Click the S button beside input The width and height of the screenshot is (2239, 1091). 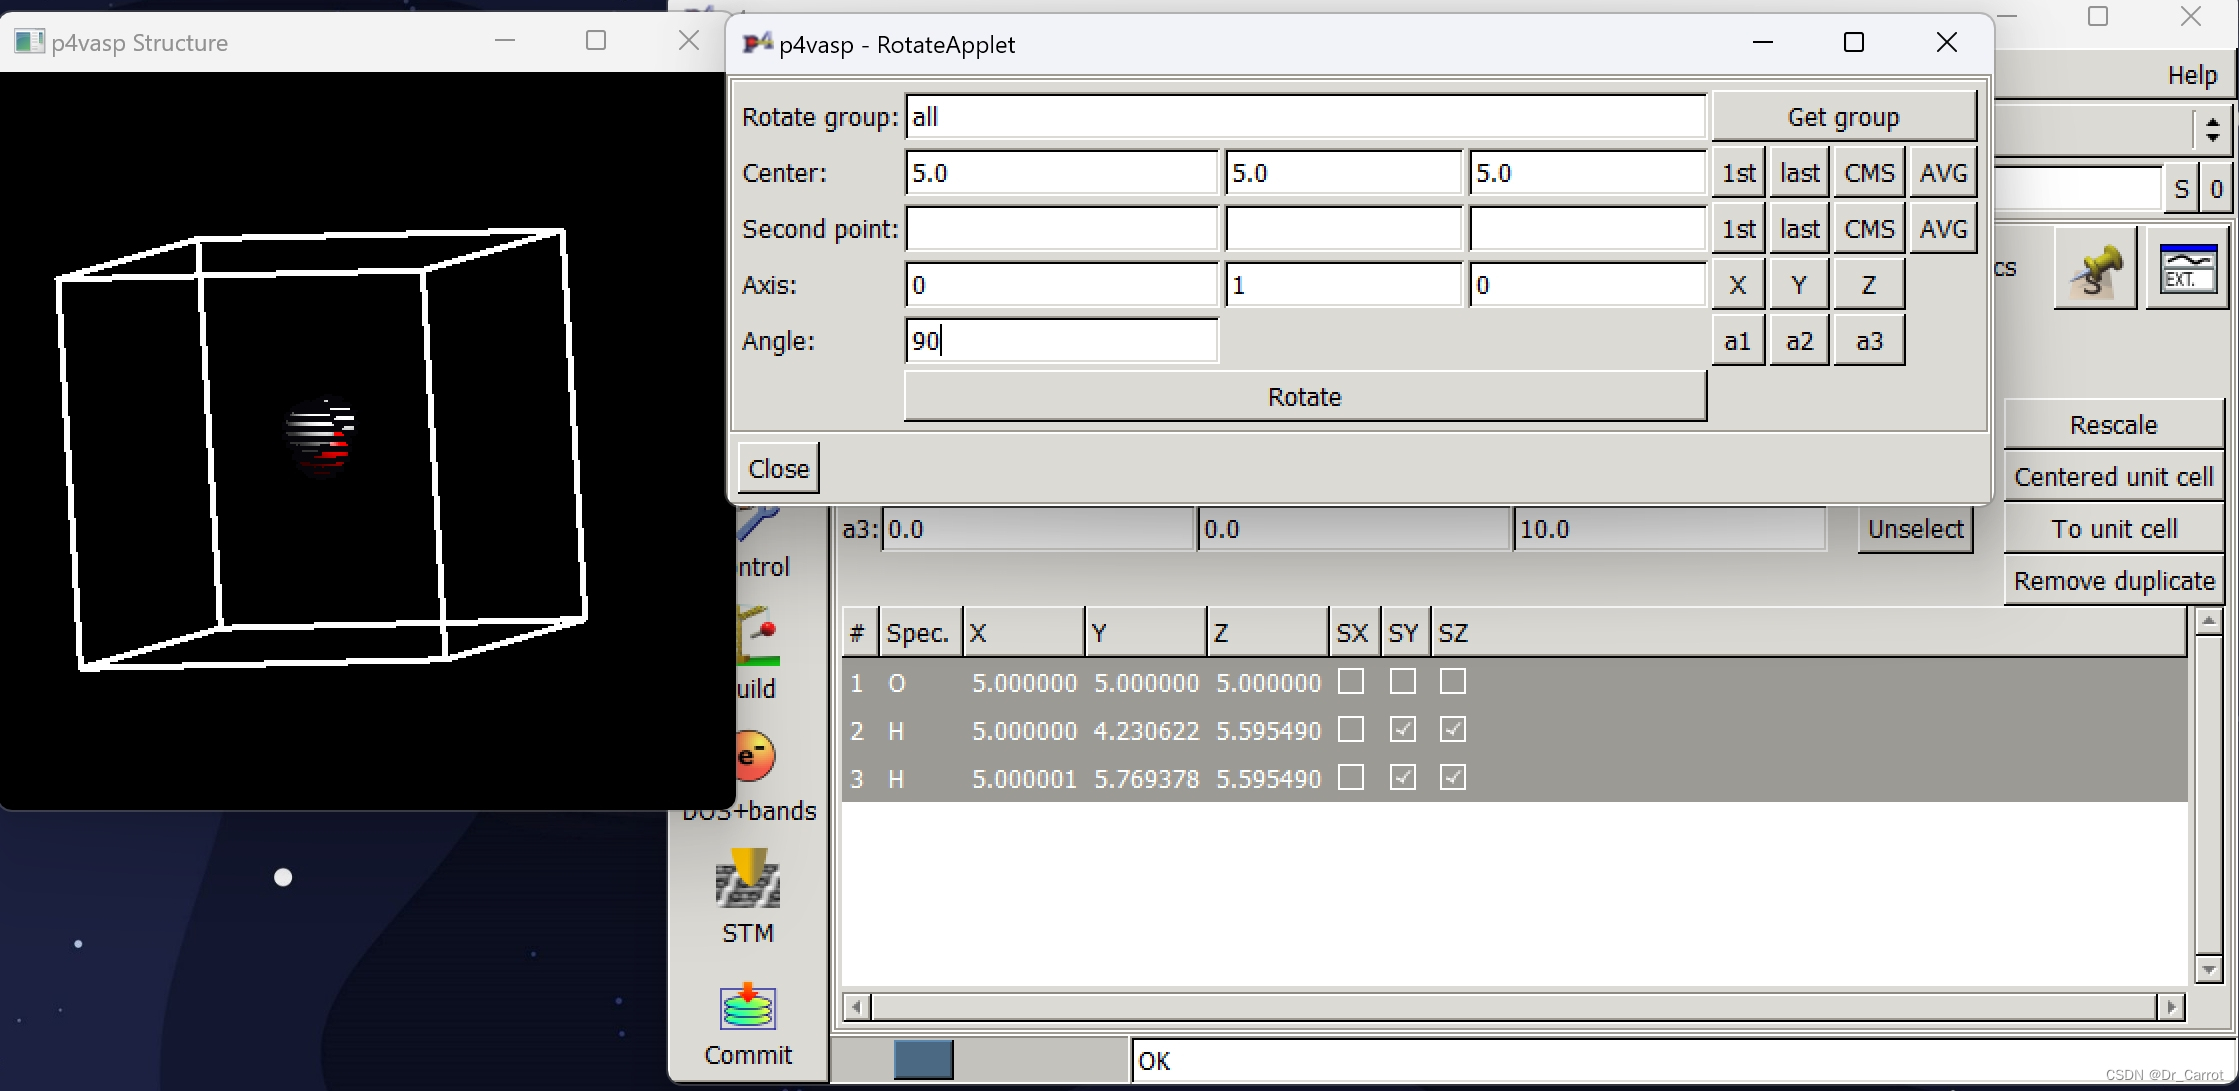(2181, 189)
